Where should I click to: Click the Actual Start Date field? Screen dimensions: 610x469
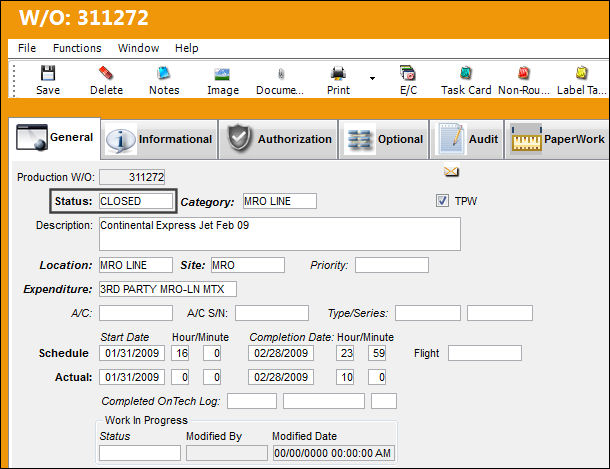pyautogui.click(x=132, y=377)
